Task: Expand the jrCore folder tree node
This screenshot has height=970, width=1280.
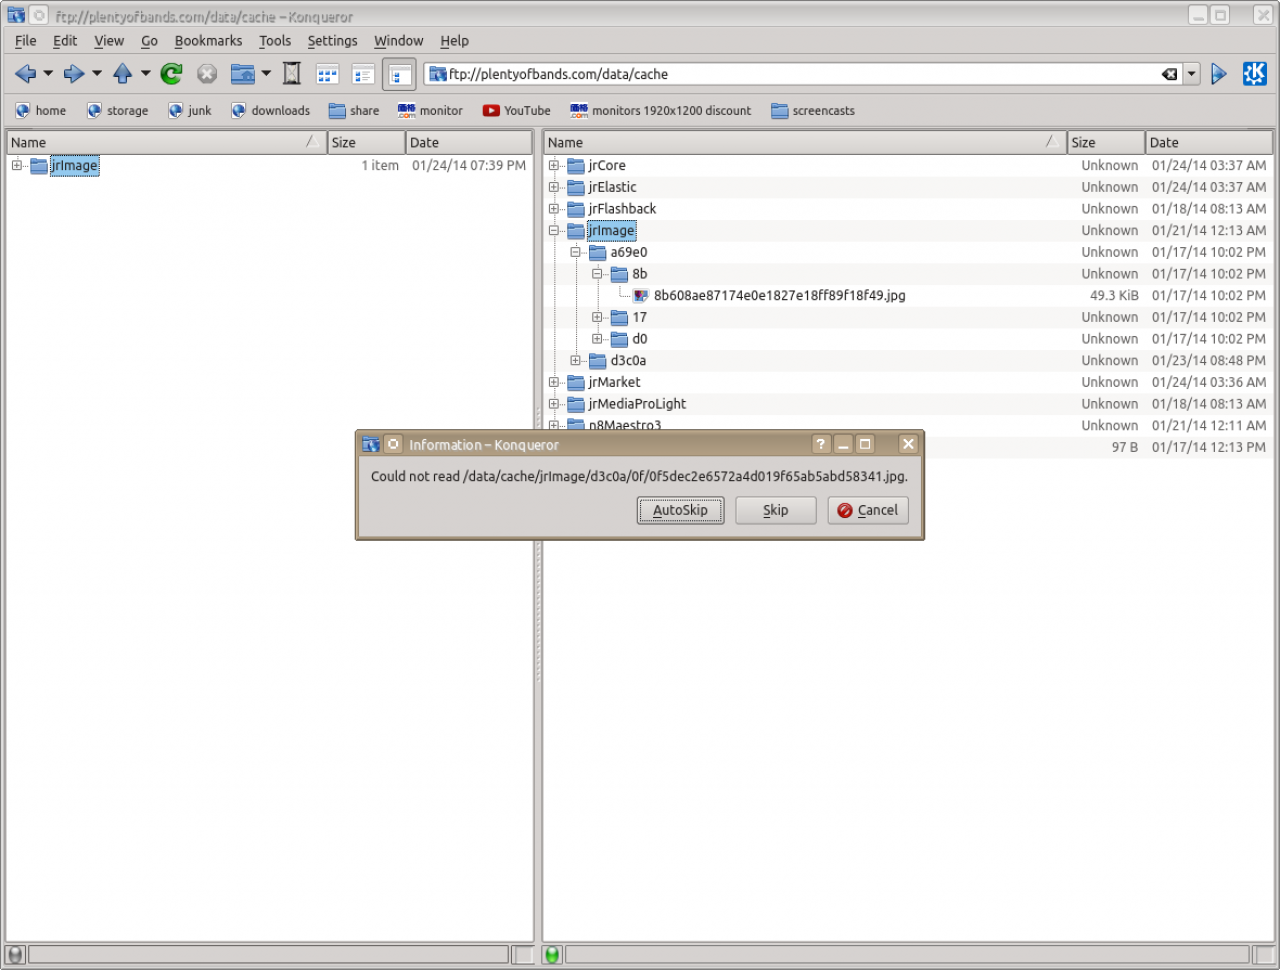Action: [x=554, y=166]
